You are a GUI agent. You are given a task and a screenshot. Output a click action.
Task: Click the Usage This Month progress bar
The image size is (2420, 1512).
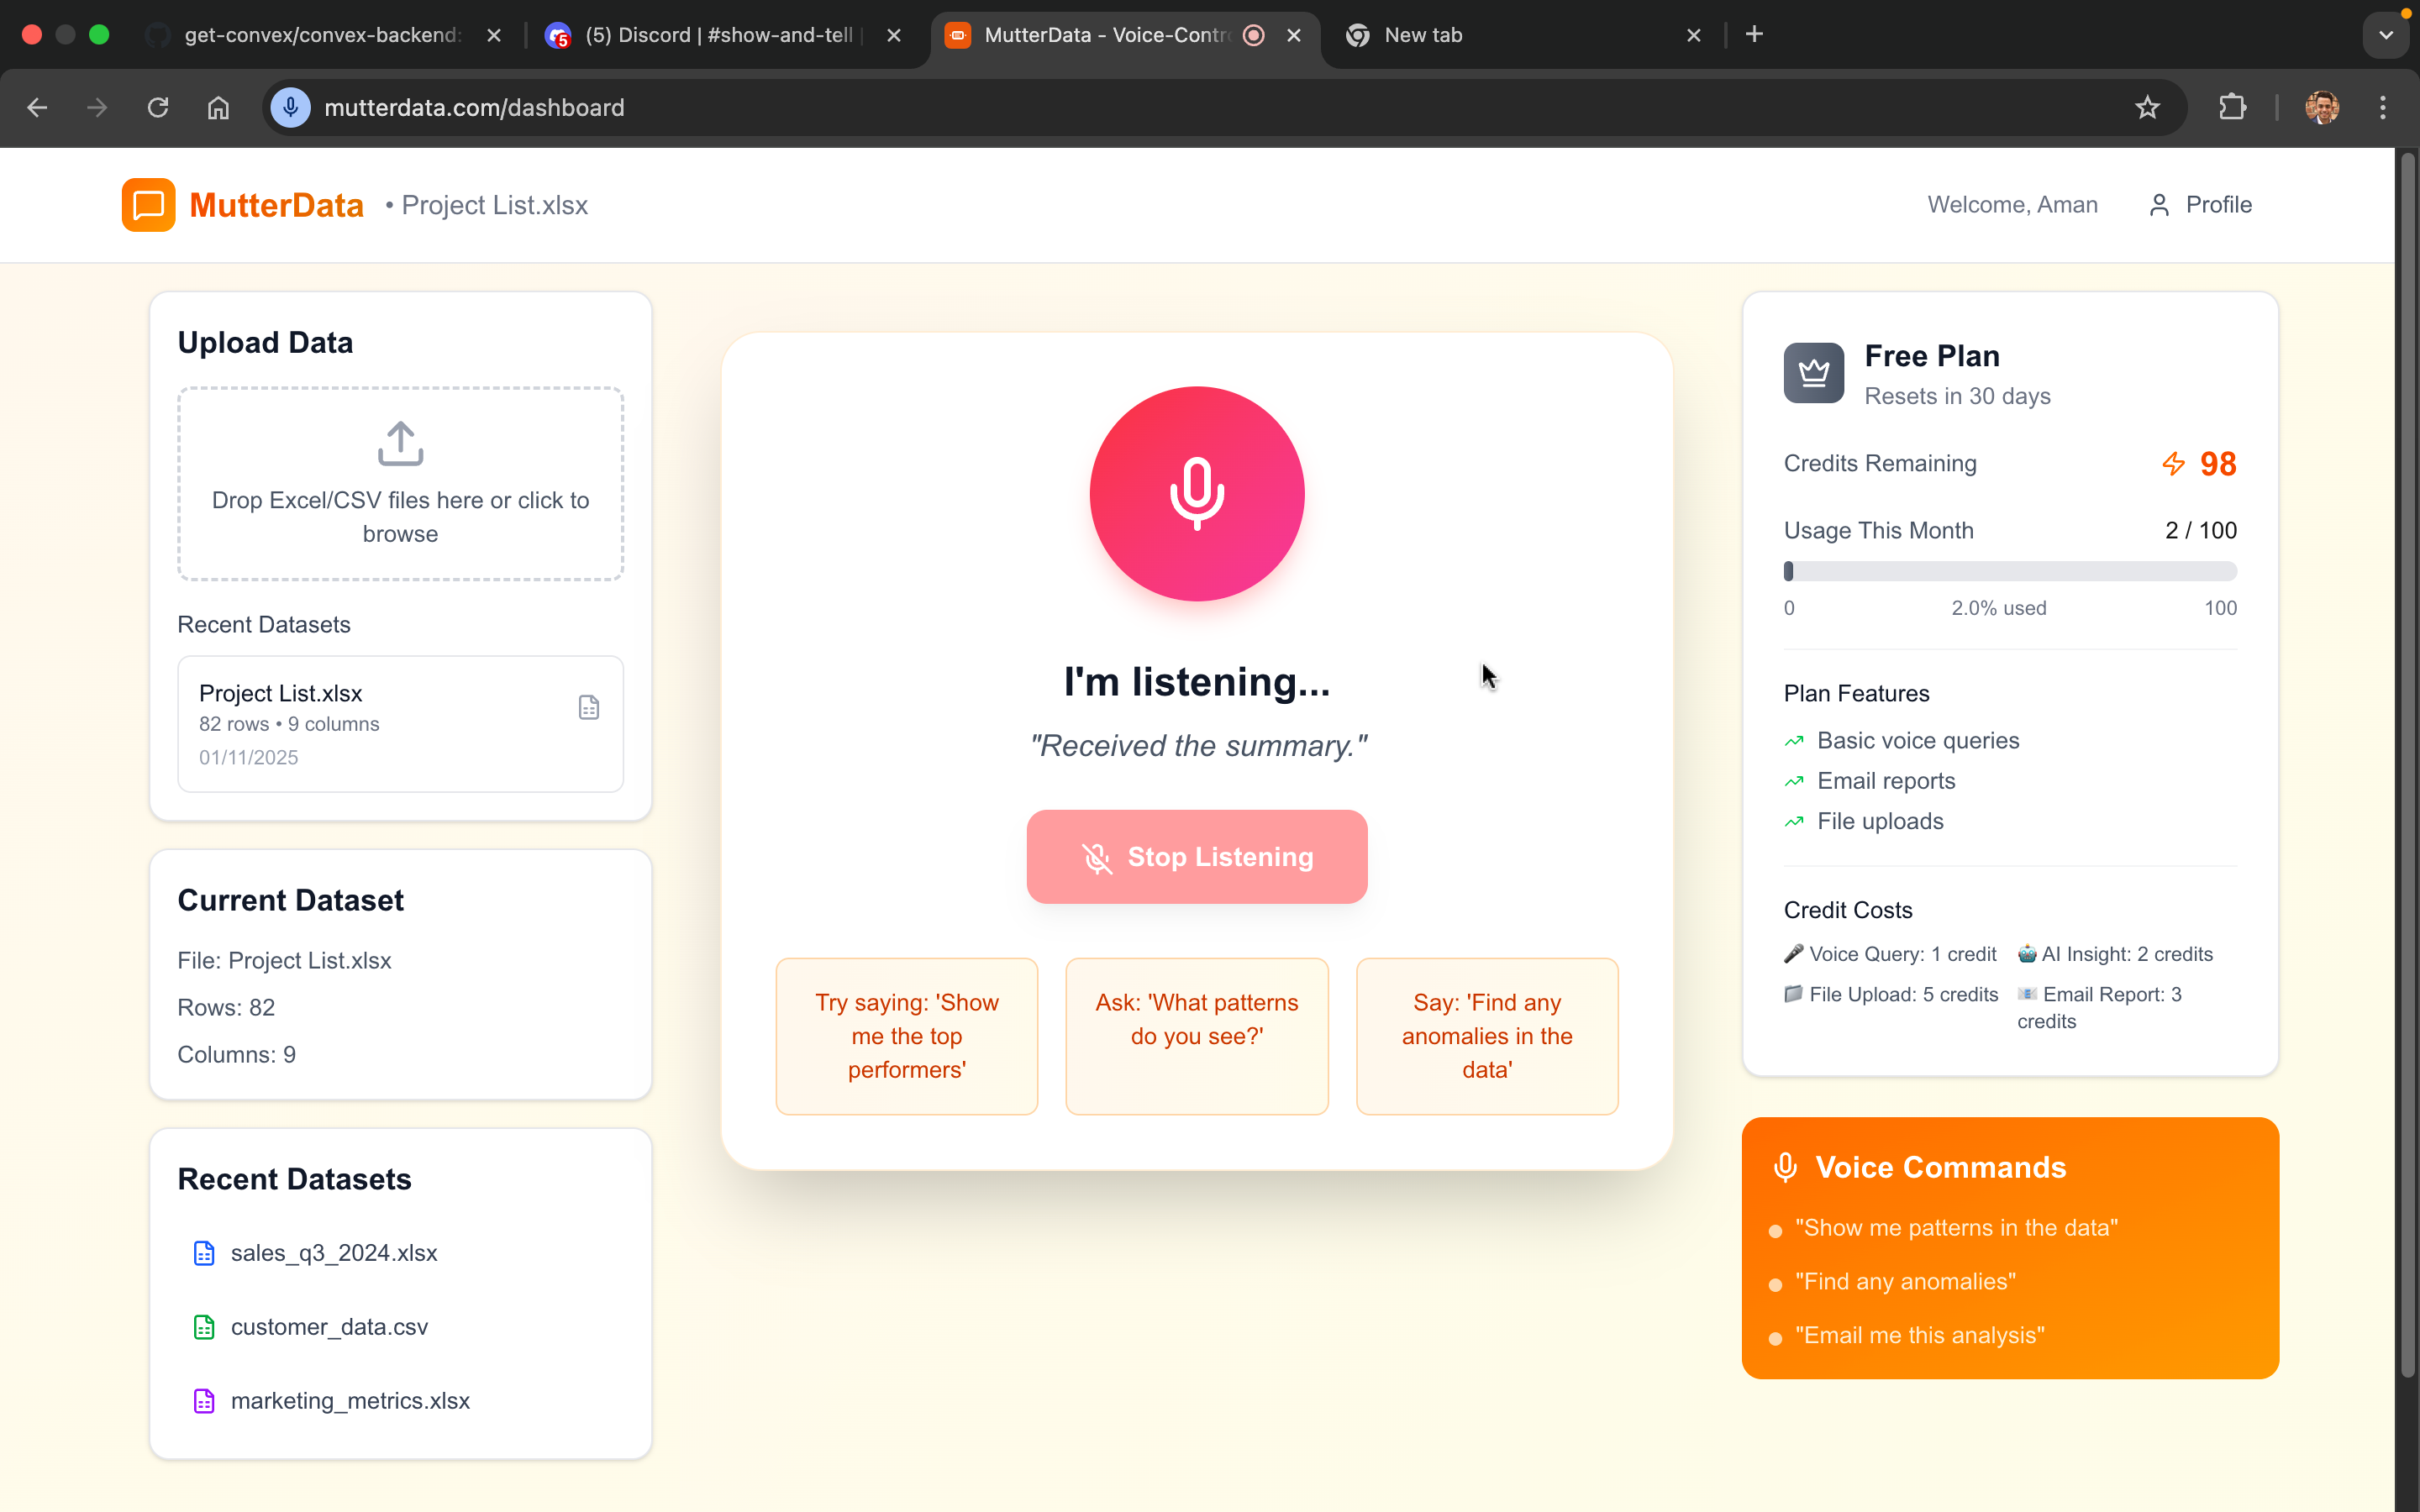pos(2009,571)
